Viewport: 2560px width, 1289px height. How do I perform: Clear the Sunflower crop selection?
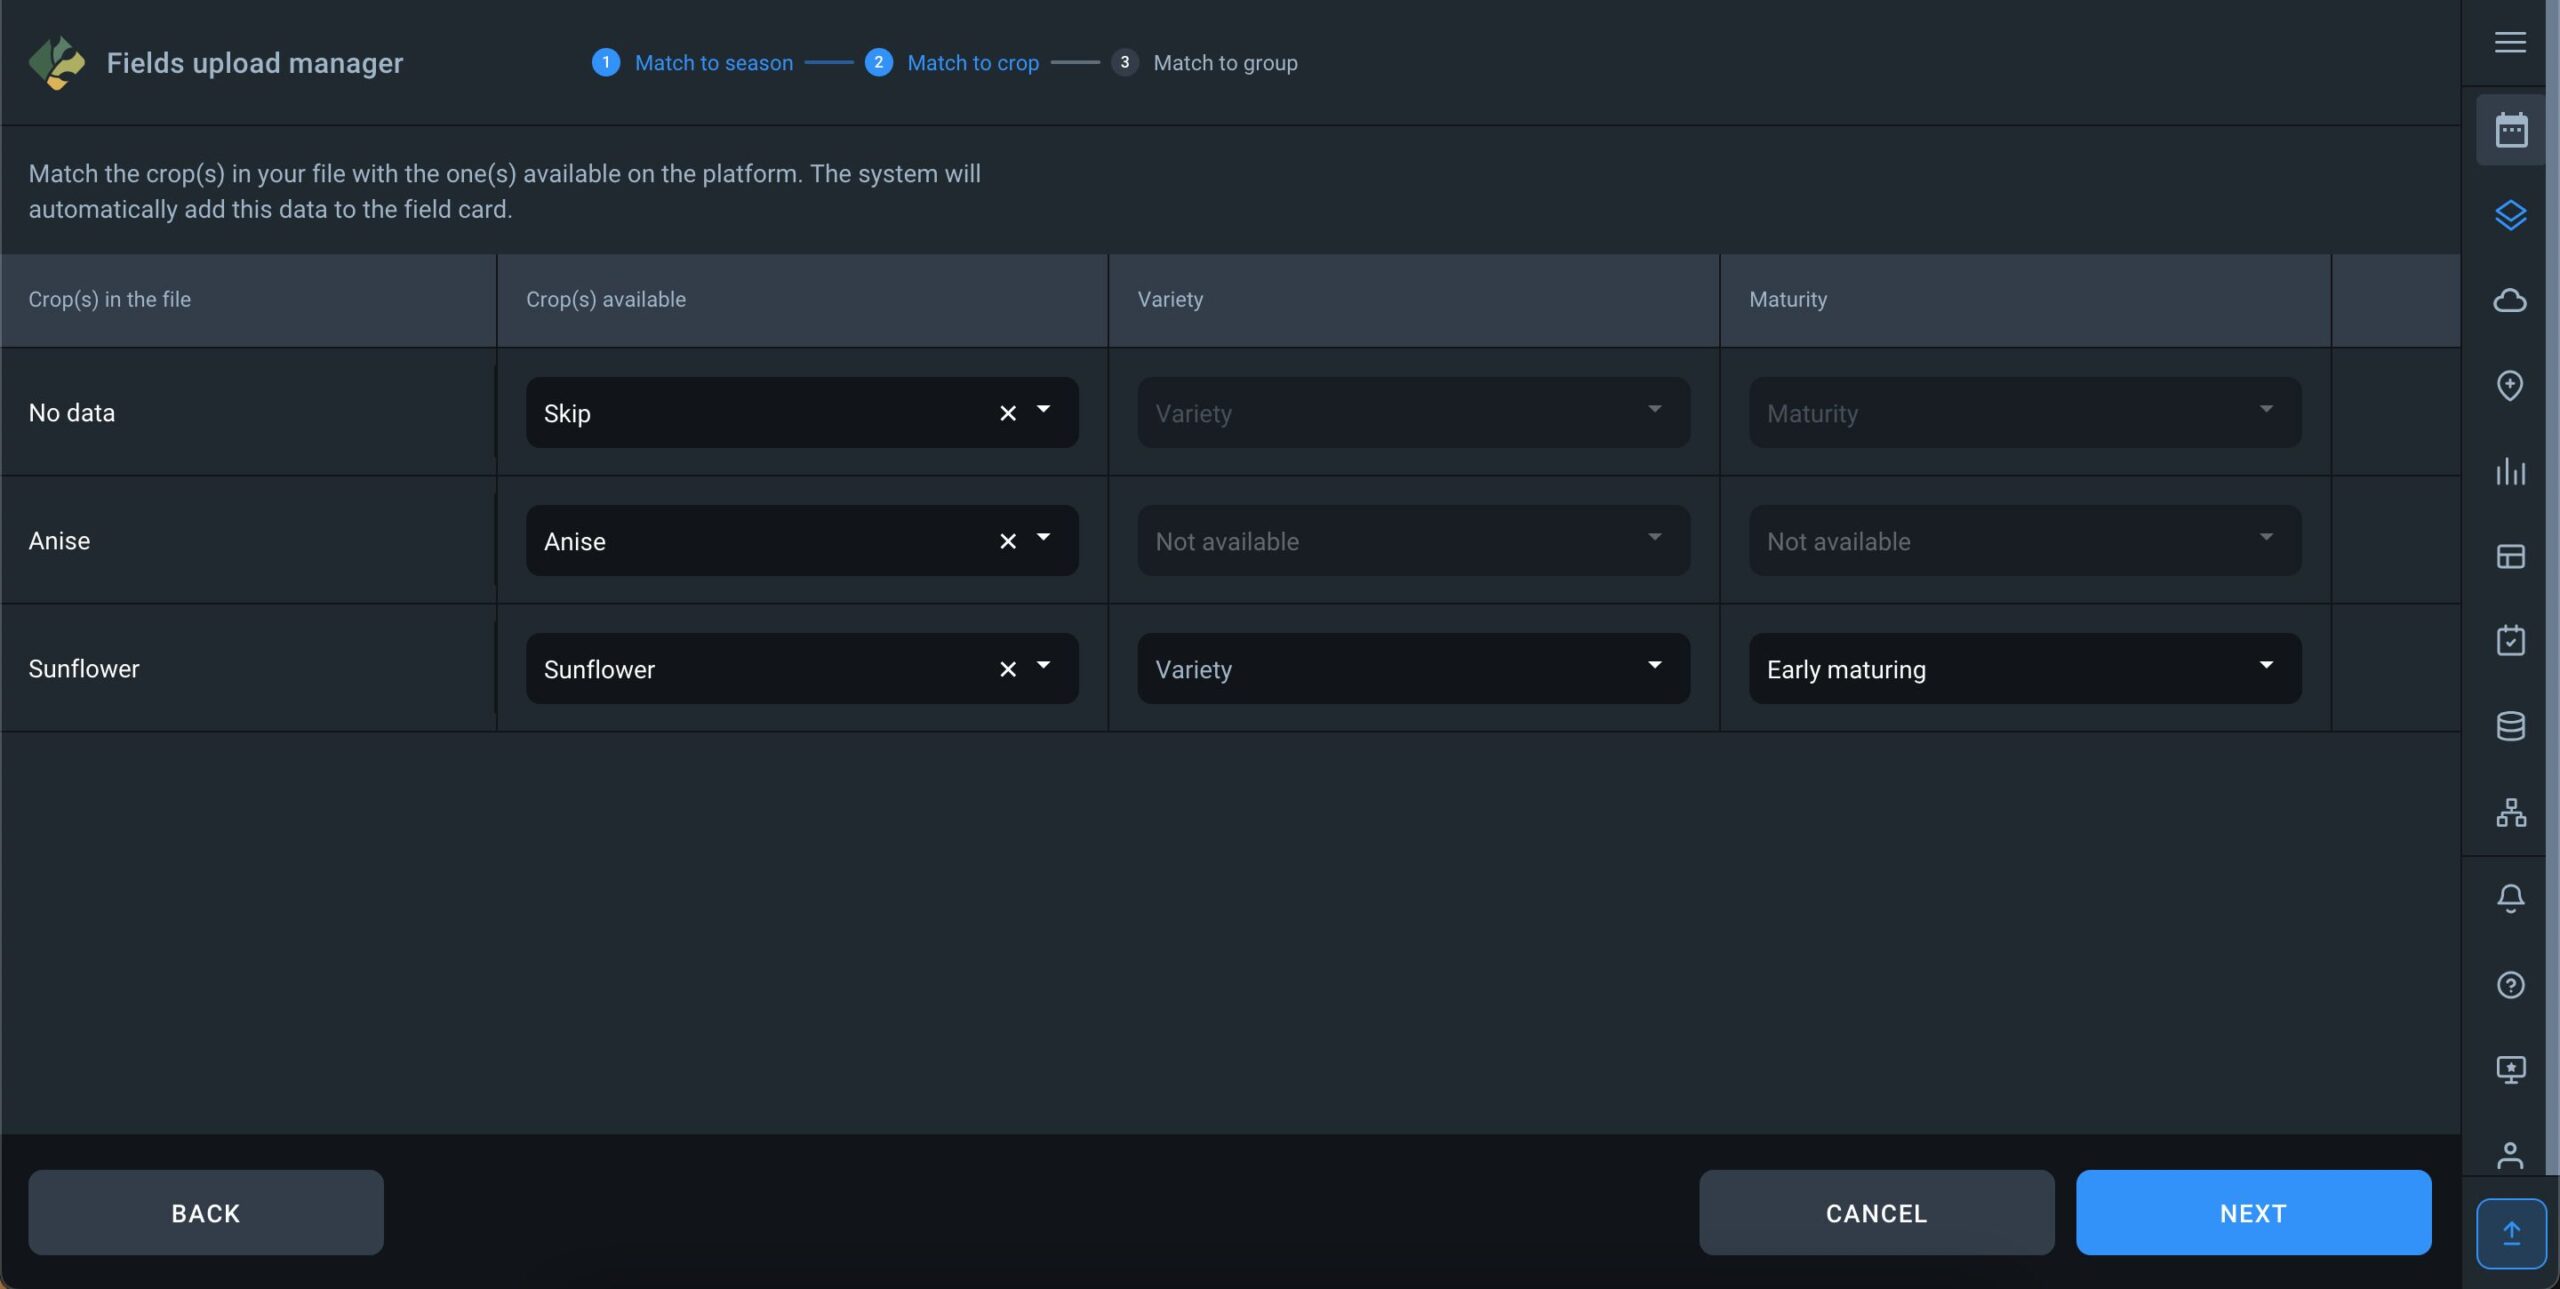pyautogui.click(x=1007, y=669)
